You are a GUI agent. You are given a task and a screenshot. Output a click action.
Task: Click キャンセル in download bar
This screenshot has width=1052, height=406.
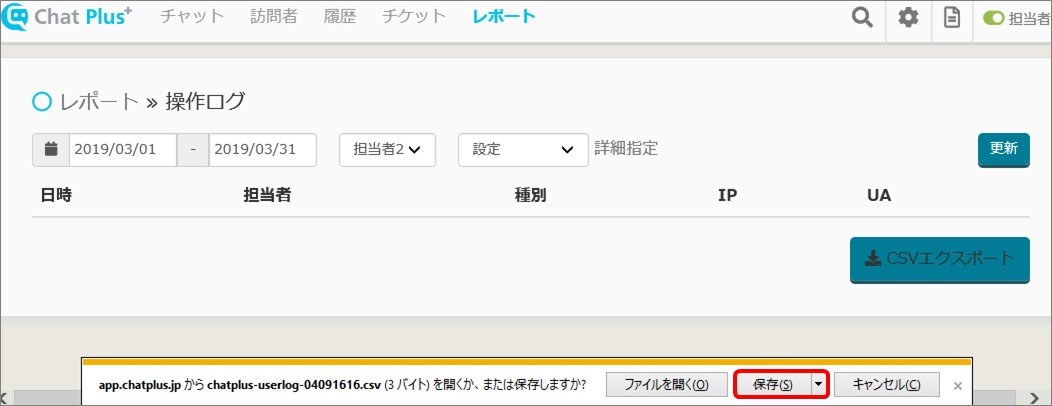tap(887, 385)
